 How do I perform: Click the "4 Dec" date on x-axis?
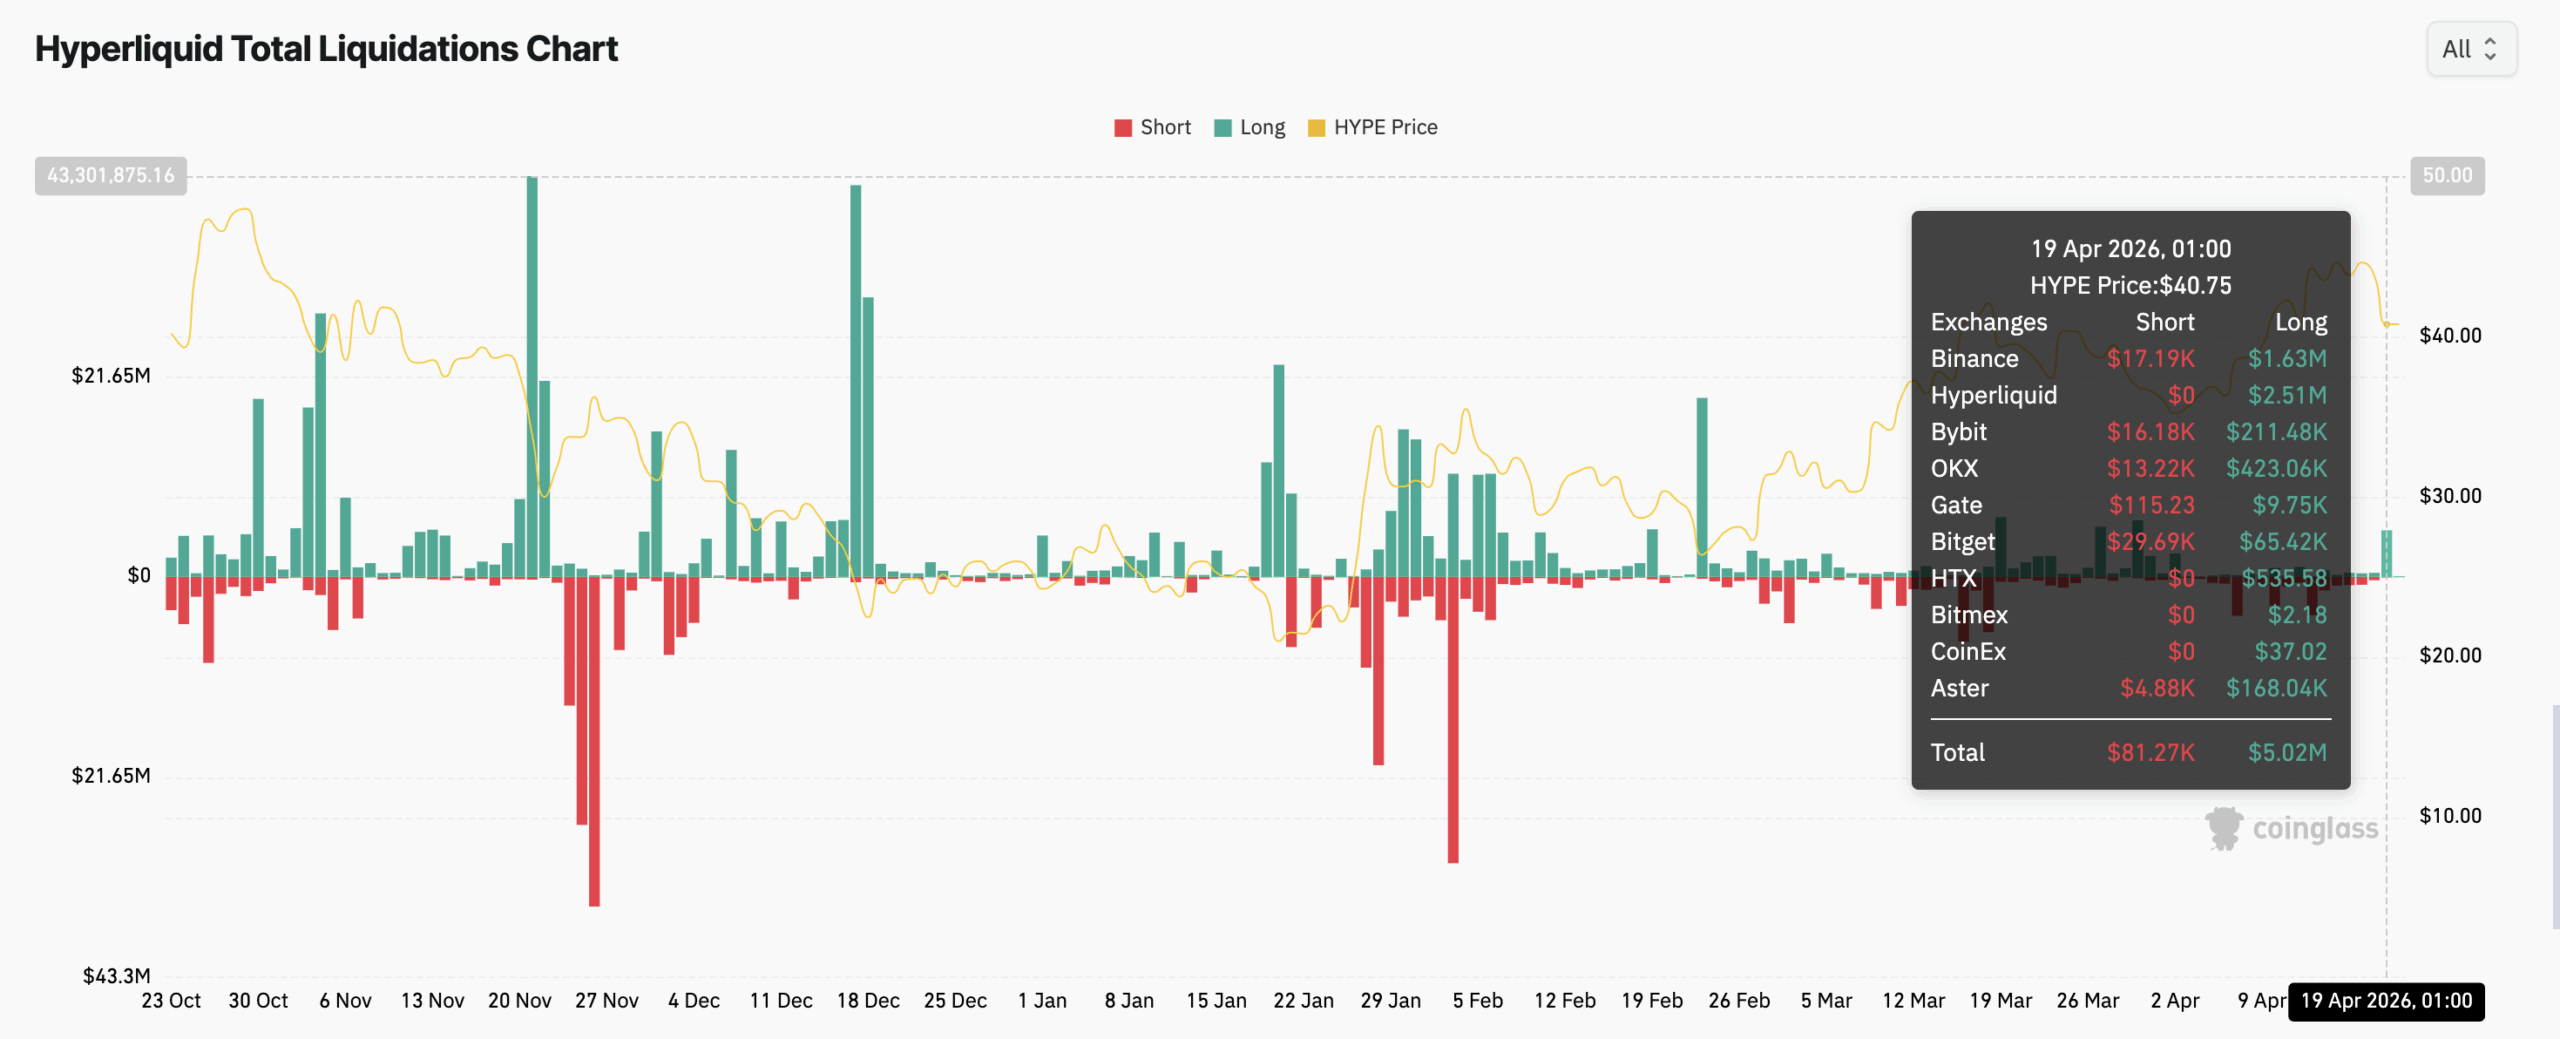(x=694, y=1001)
